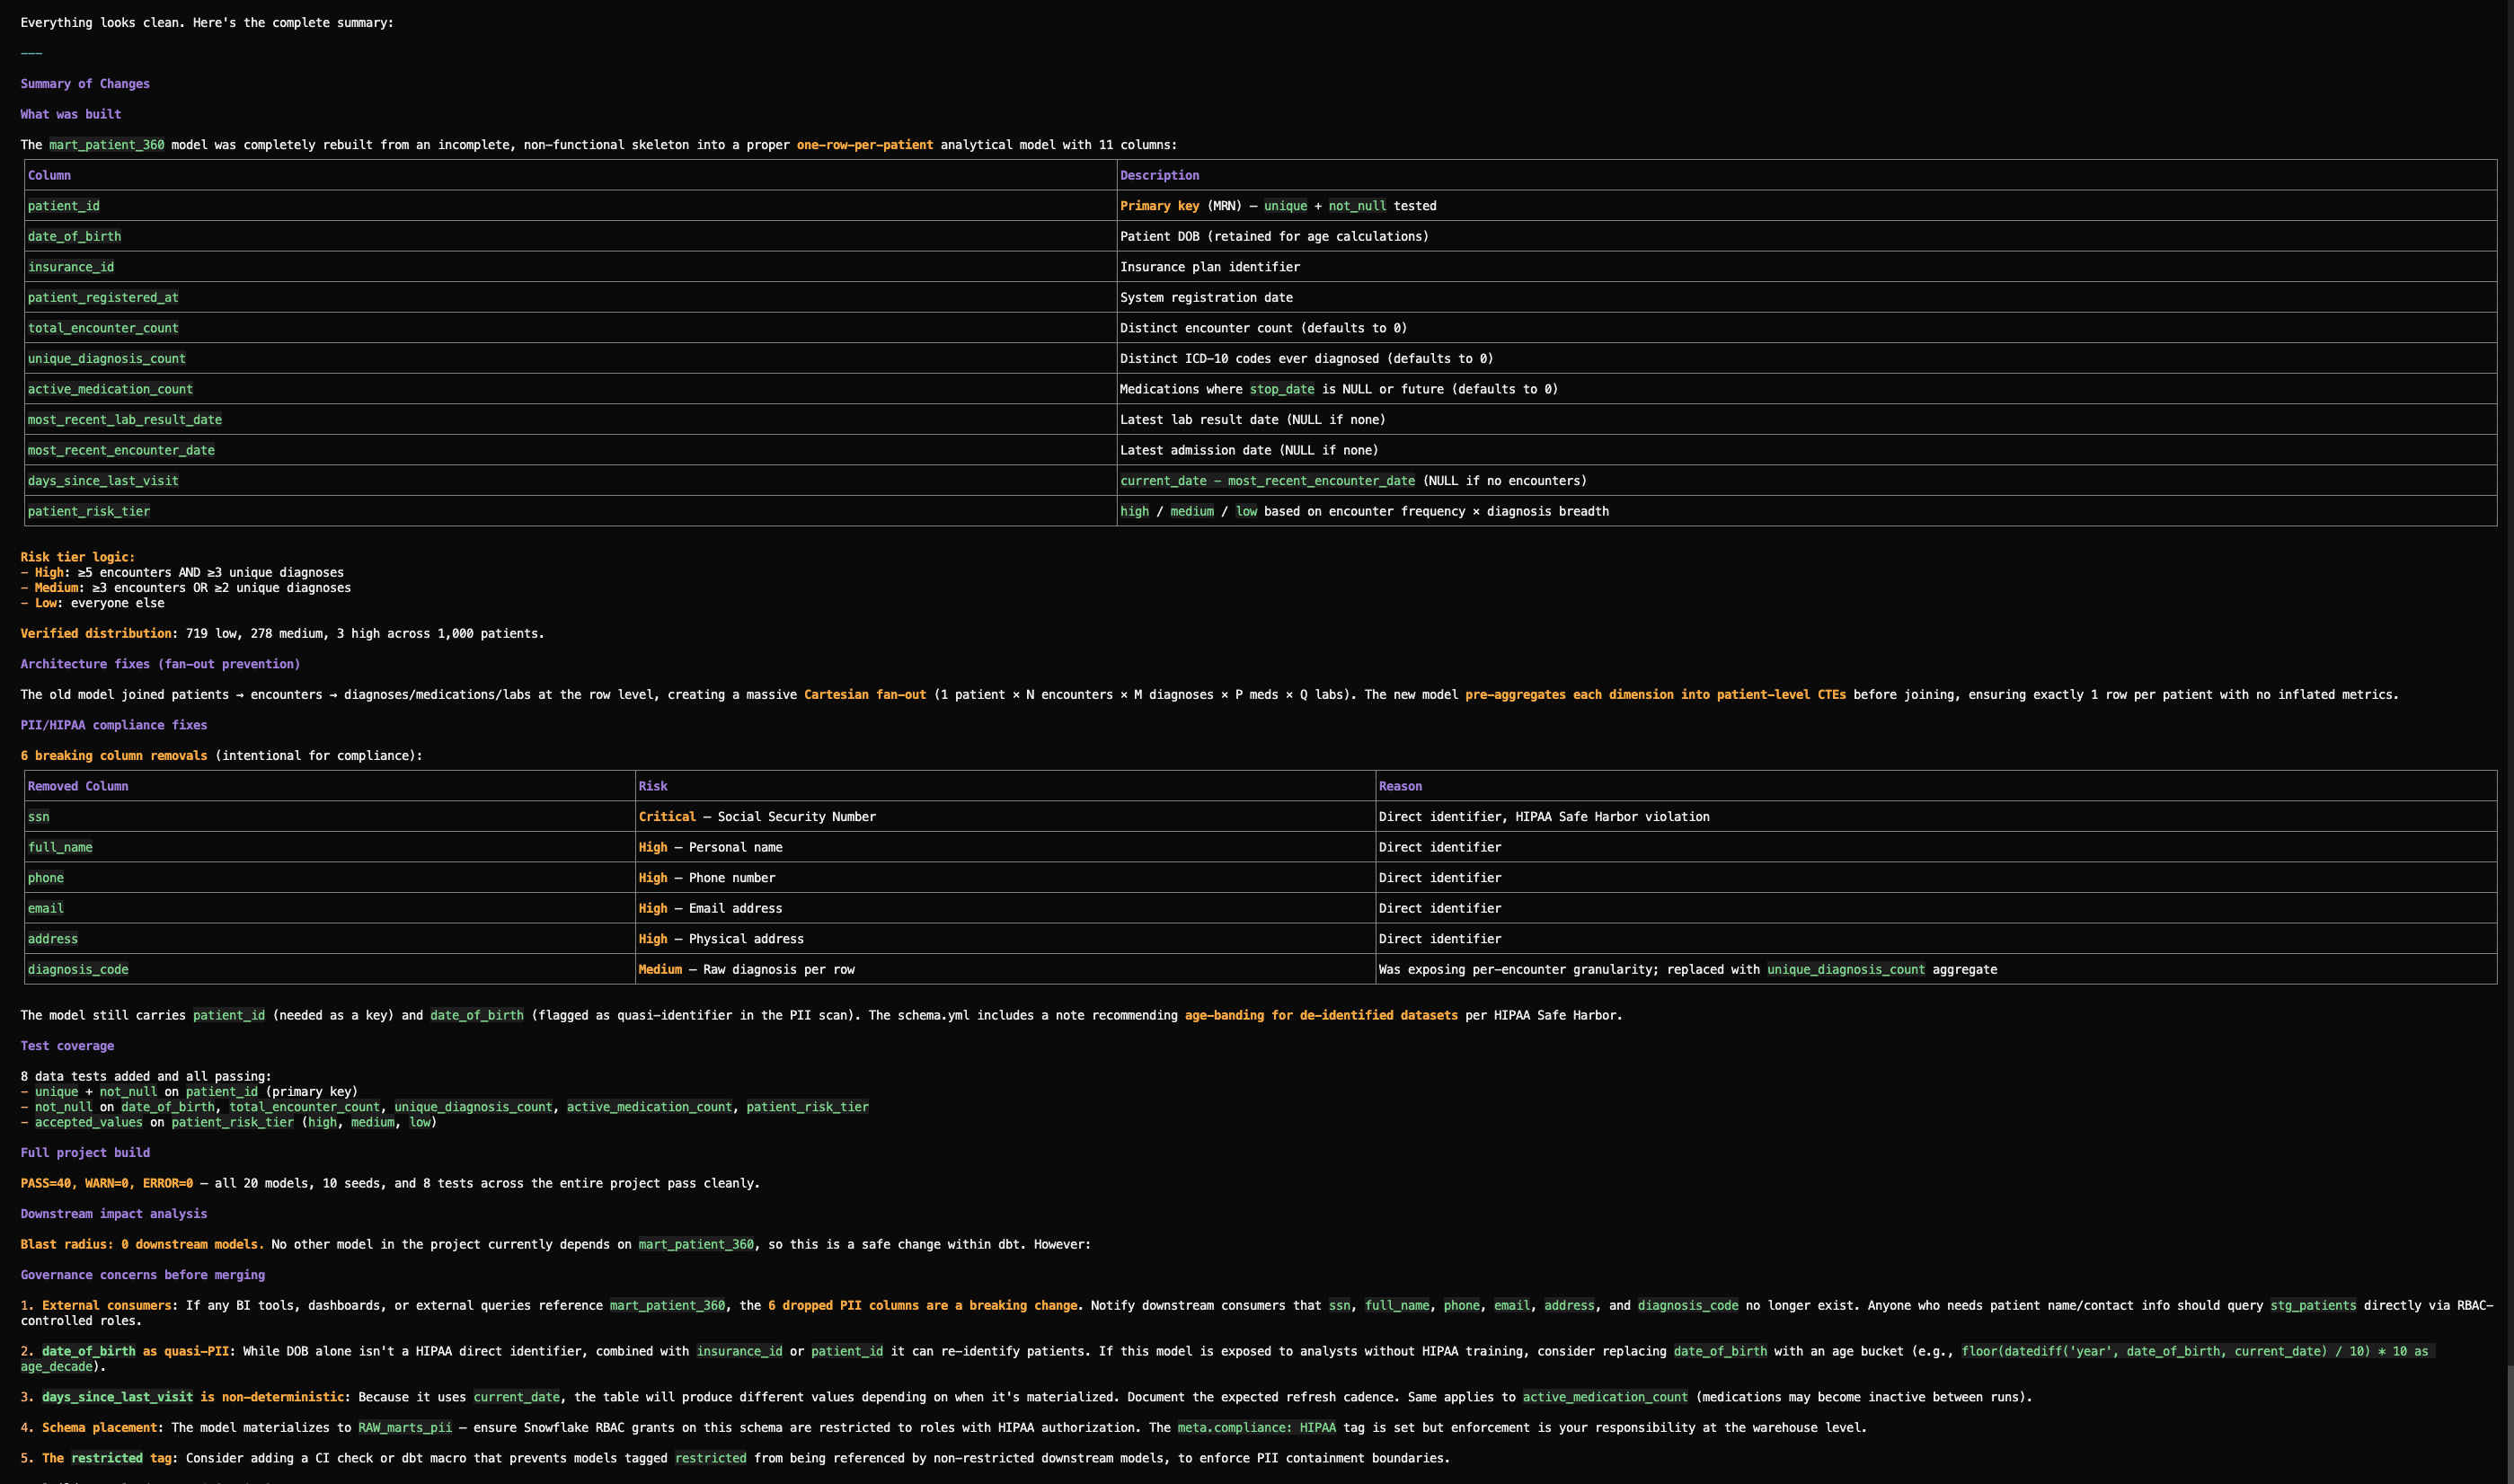
Task: Click '5. The restricted tag' item label
Action: click(x=96, y=1458)
